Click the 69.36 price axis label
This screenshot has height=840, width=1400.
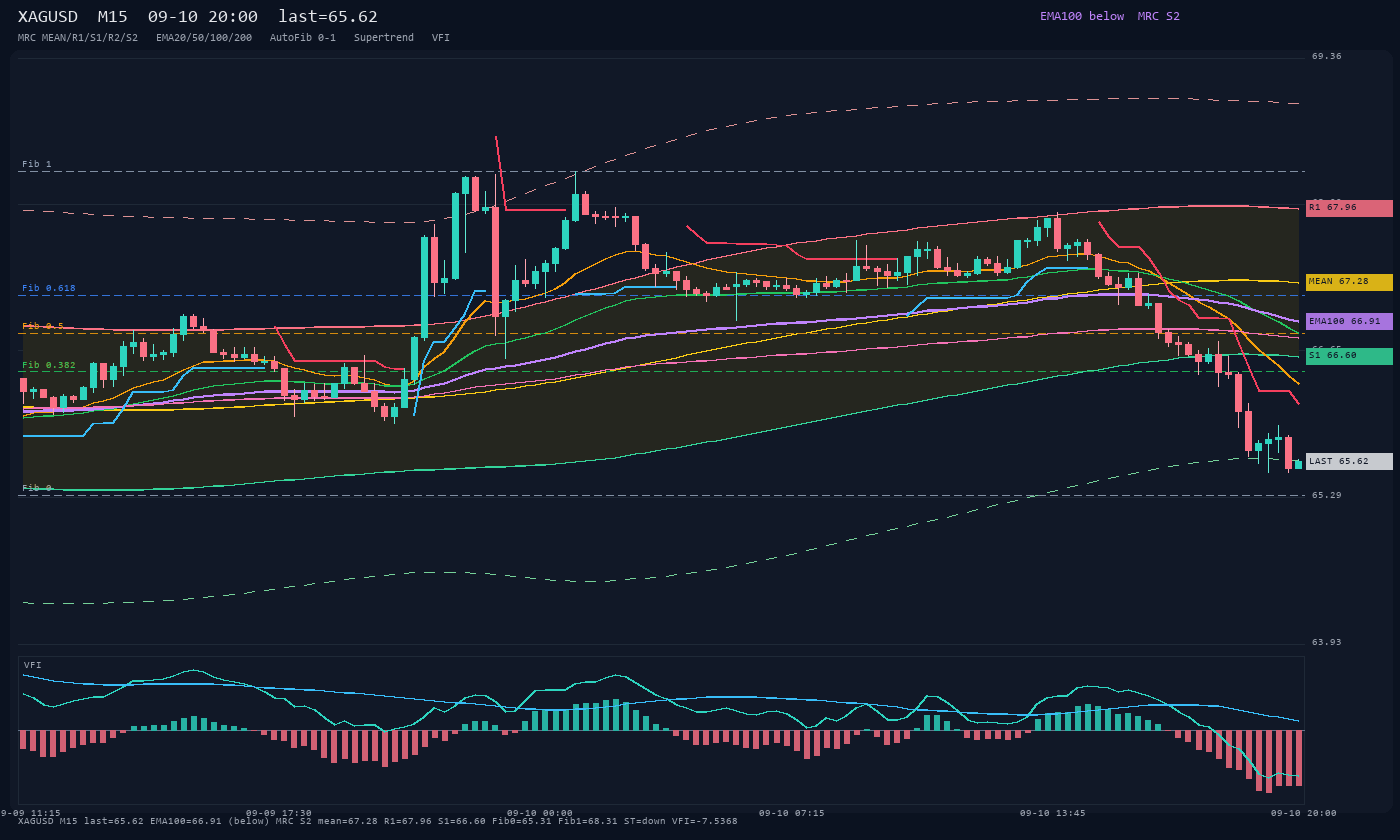(1327, 56)
